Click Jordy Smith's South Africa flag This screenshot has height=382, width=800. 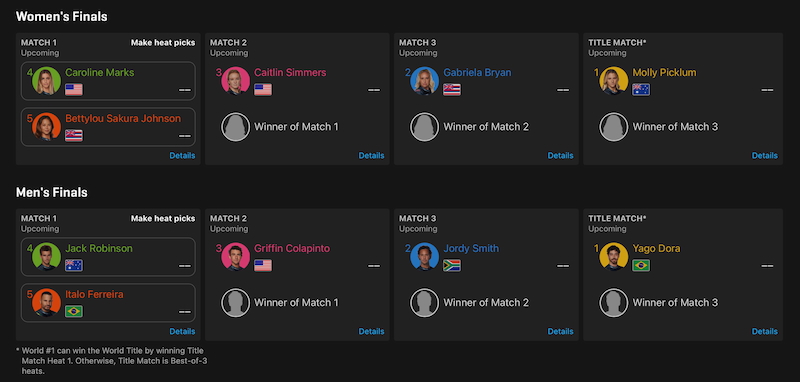point(452,266)
